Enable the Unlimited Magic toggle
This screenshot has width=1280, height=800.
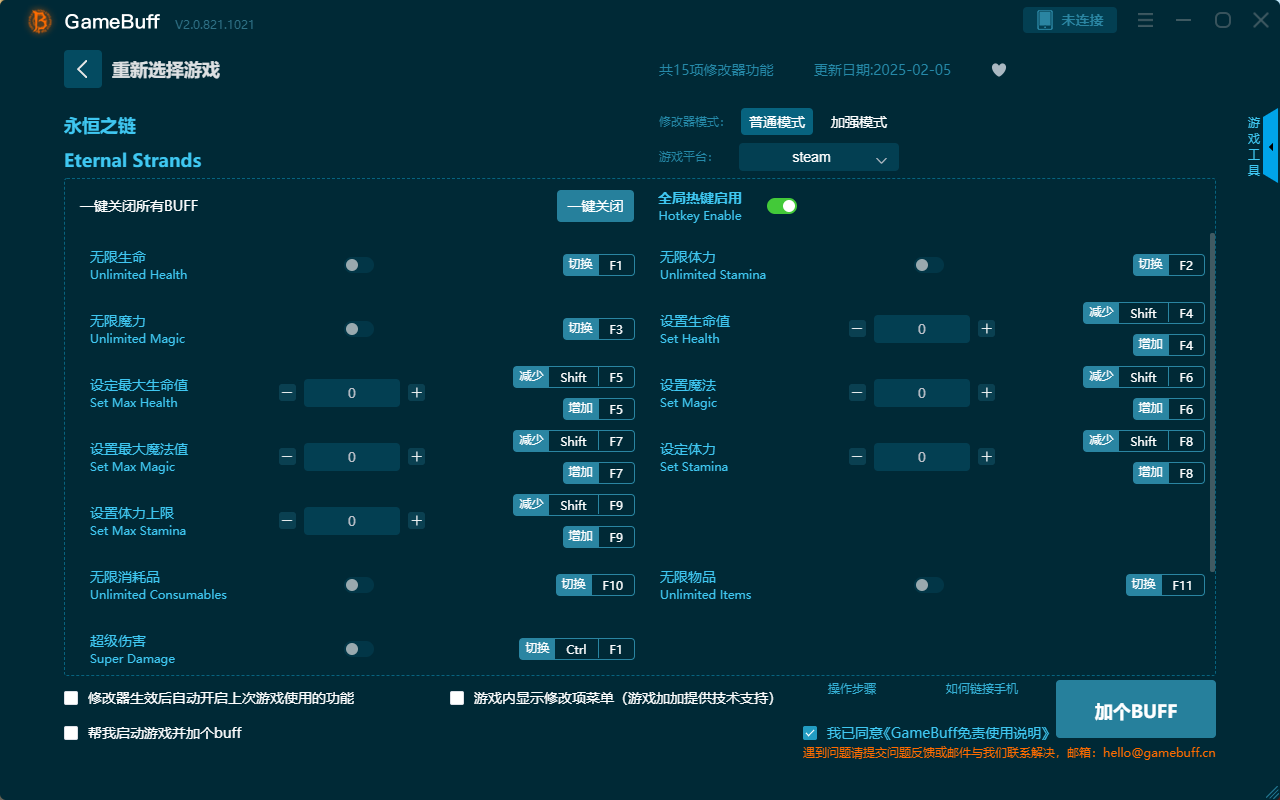coord(359,329)
